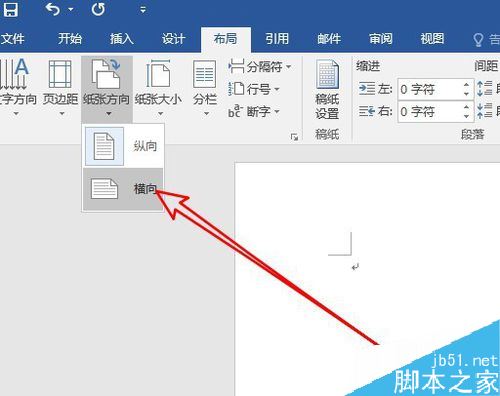Click the 页边距 margins icon

[60, 75]
